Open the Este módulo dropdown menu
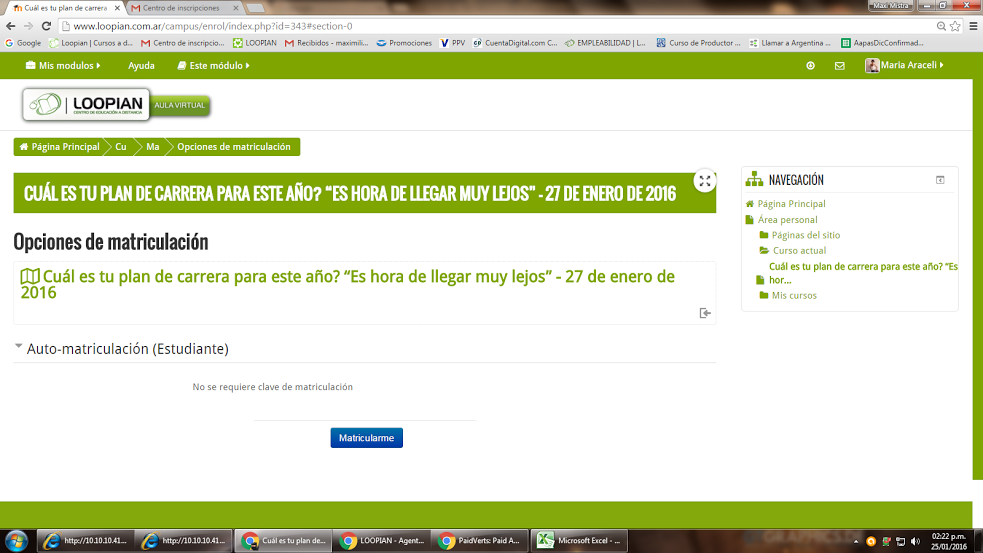This screenshot has height=553, width=983. click(213, 66)
